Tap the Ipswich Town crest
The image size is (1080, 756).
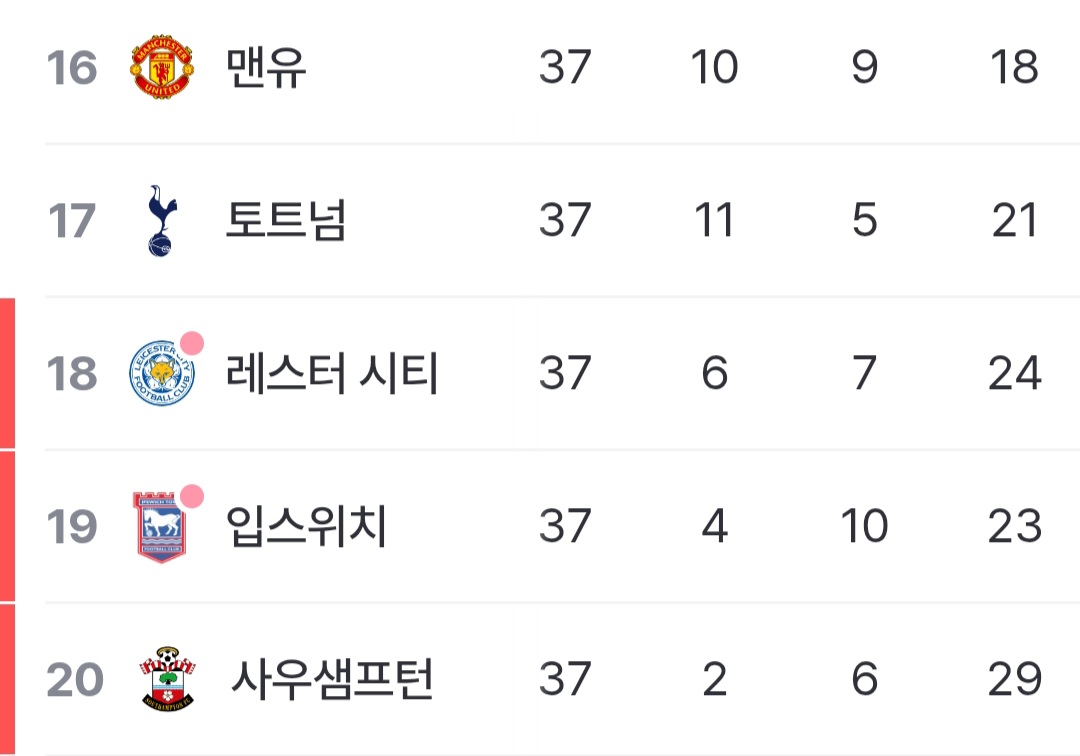coord(160,527)
